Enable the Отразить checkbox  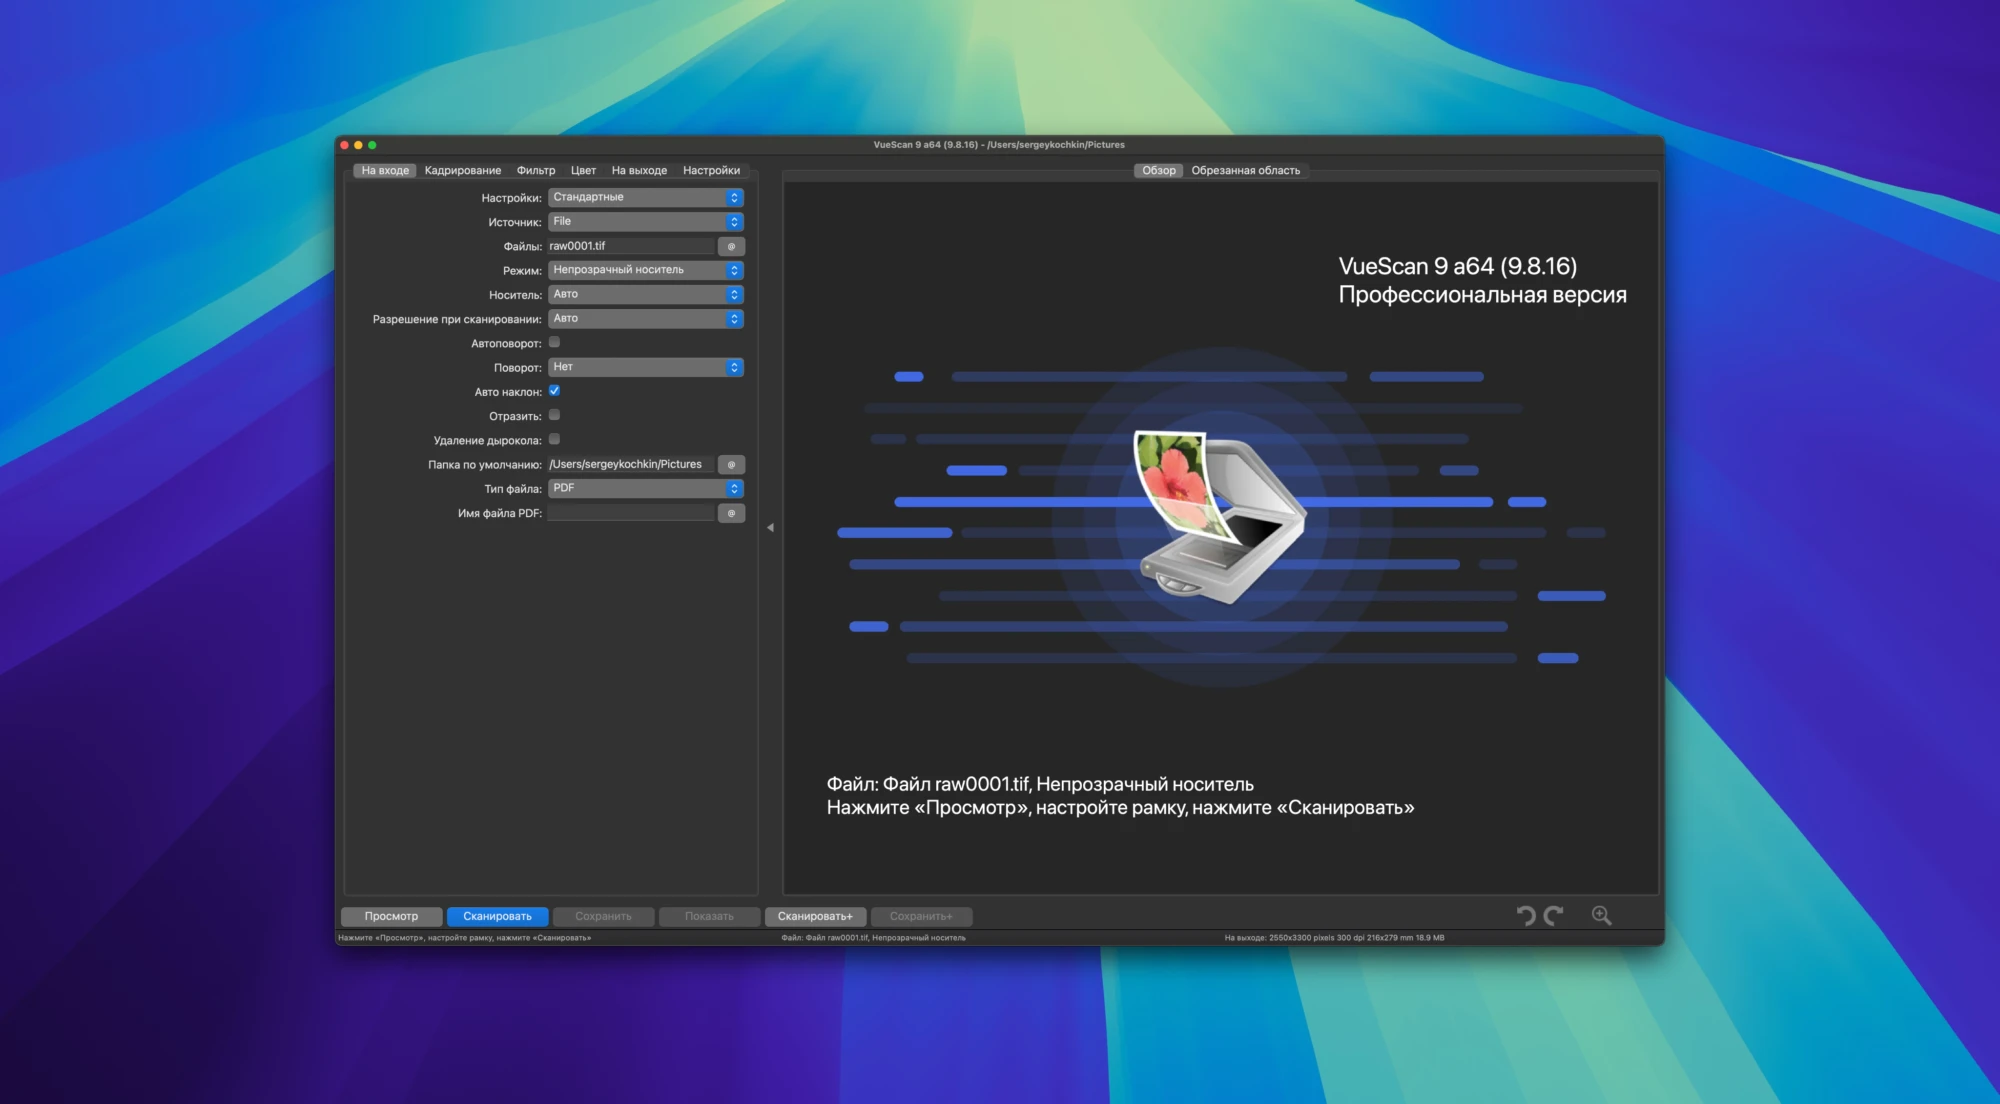tap(554, 415)
